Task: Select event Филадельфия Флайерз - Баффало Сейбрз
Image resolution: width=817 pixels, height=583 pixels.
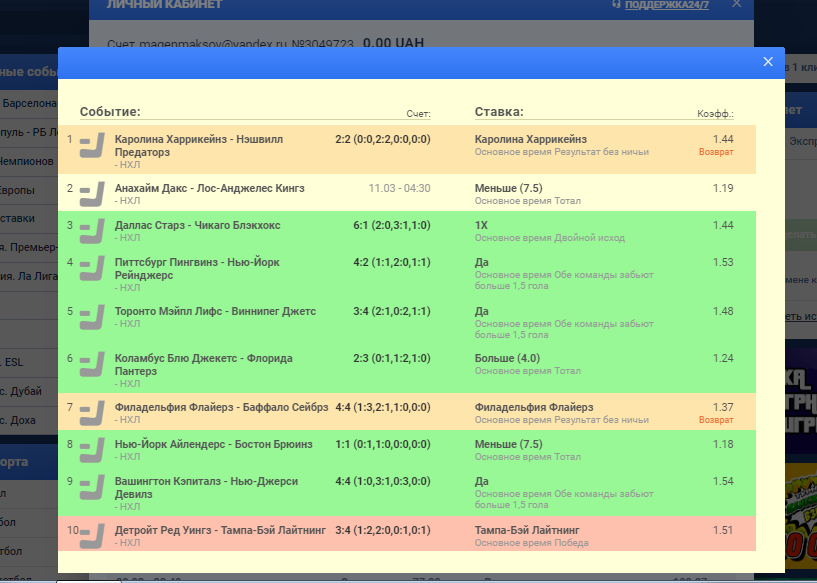Action: coord(221,407)
